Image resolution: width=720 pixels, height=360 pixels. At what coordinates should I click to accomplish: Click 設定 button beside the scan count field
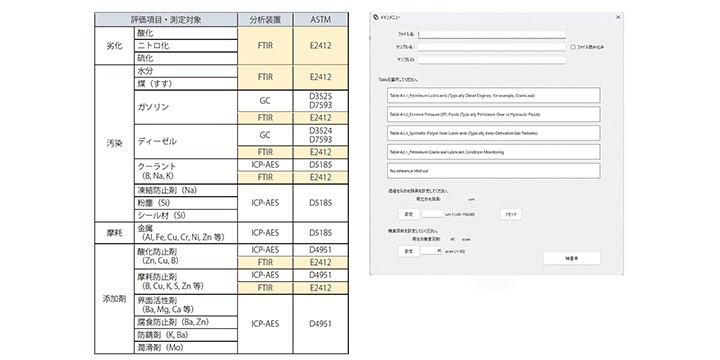click(x=409, y=251)
